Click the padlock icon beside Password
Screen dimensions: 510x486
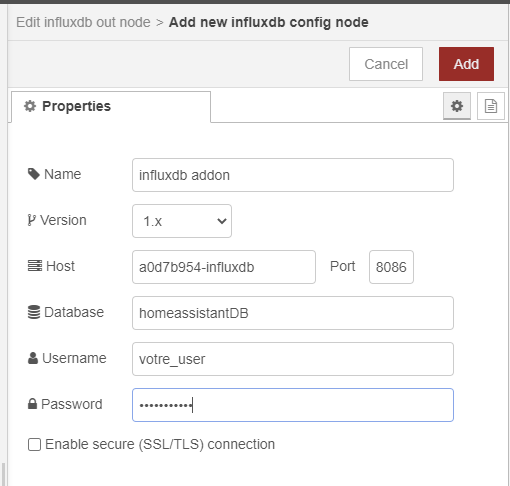32,404
